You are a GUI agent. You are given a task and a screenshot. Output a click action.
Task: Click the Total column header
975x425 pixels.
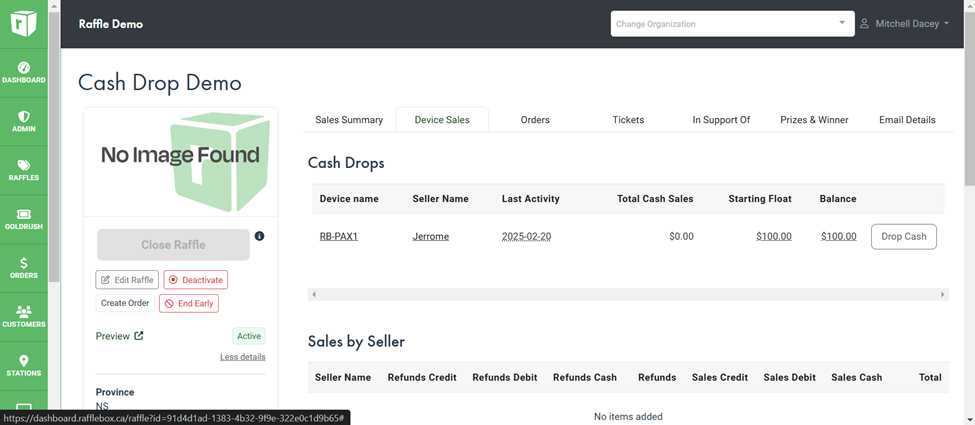point(930,377)
